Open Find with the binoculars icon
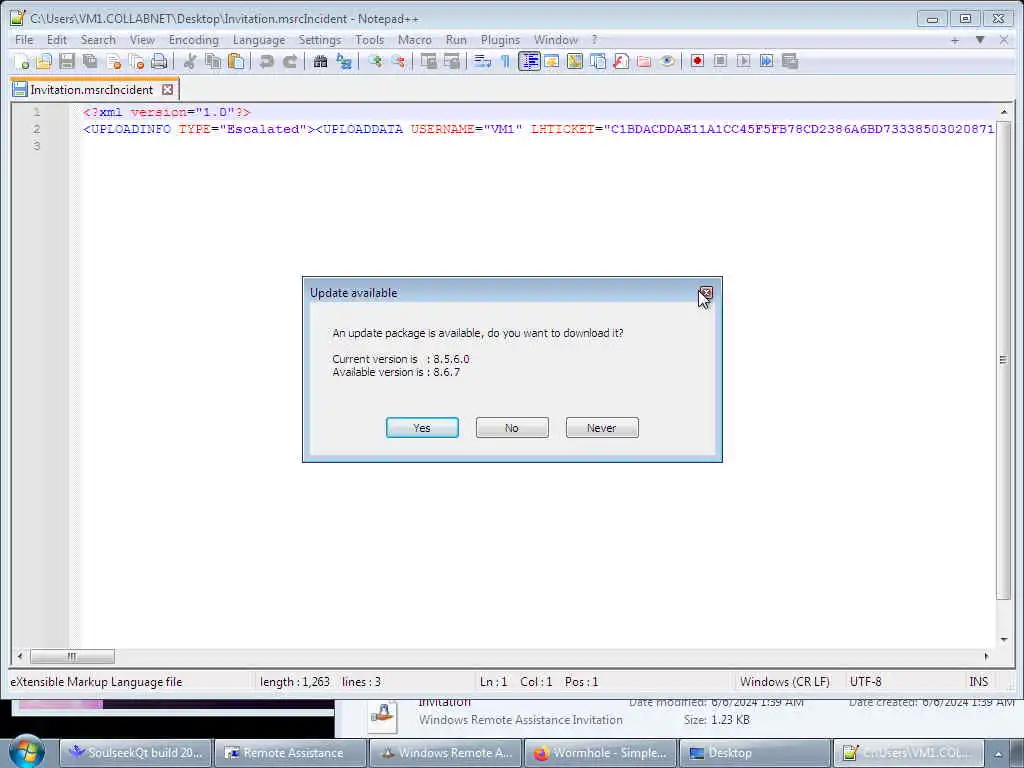The height and width of the screenshot is (768, 1024). pyautogui.click(x=320, y=61)
